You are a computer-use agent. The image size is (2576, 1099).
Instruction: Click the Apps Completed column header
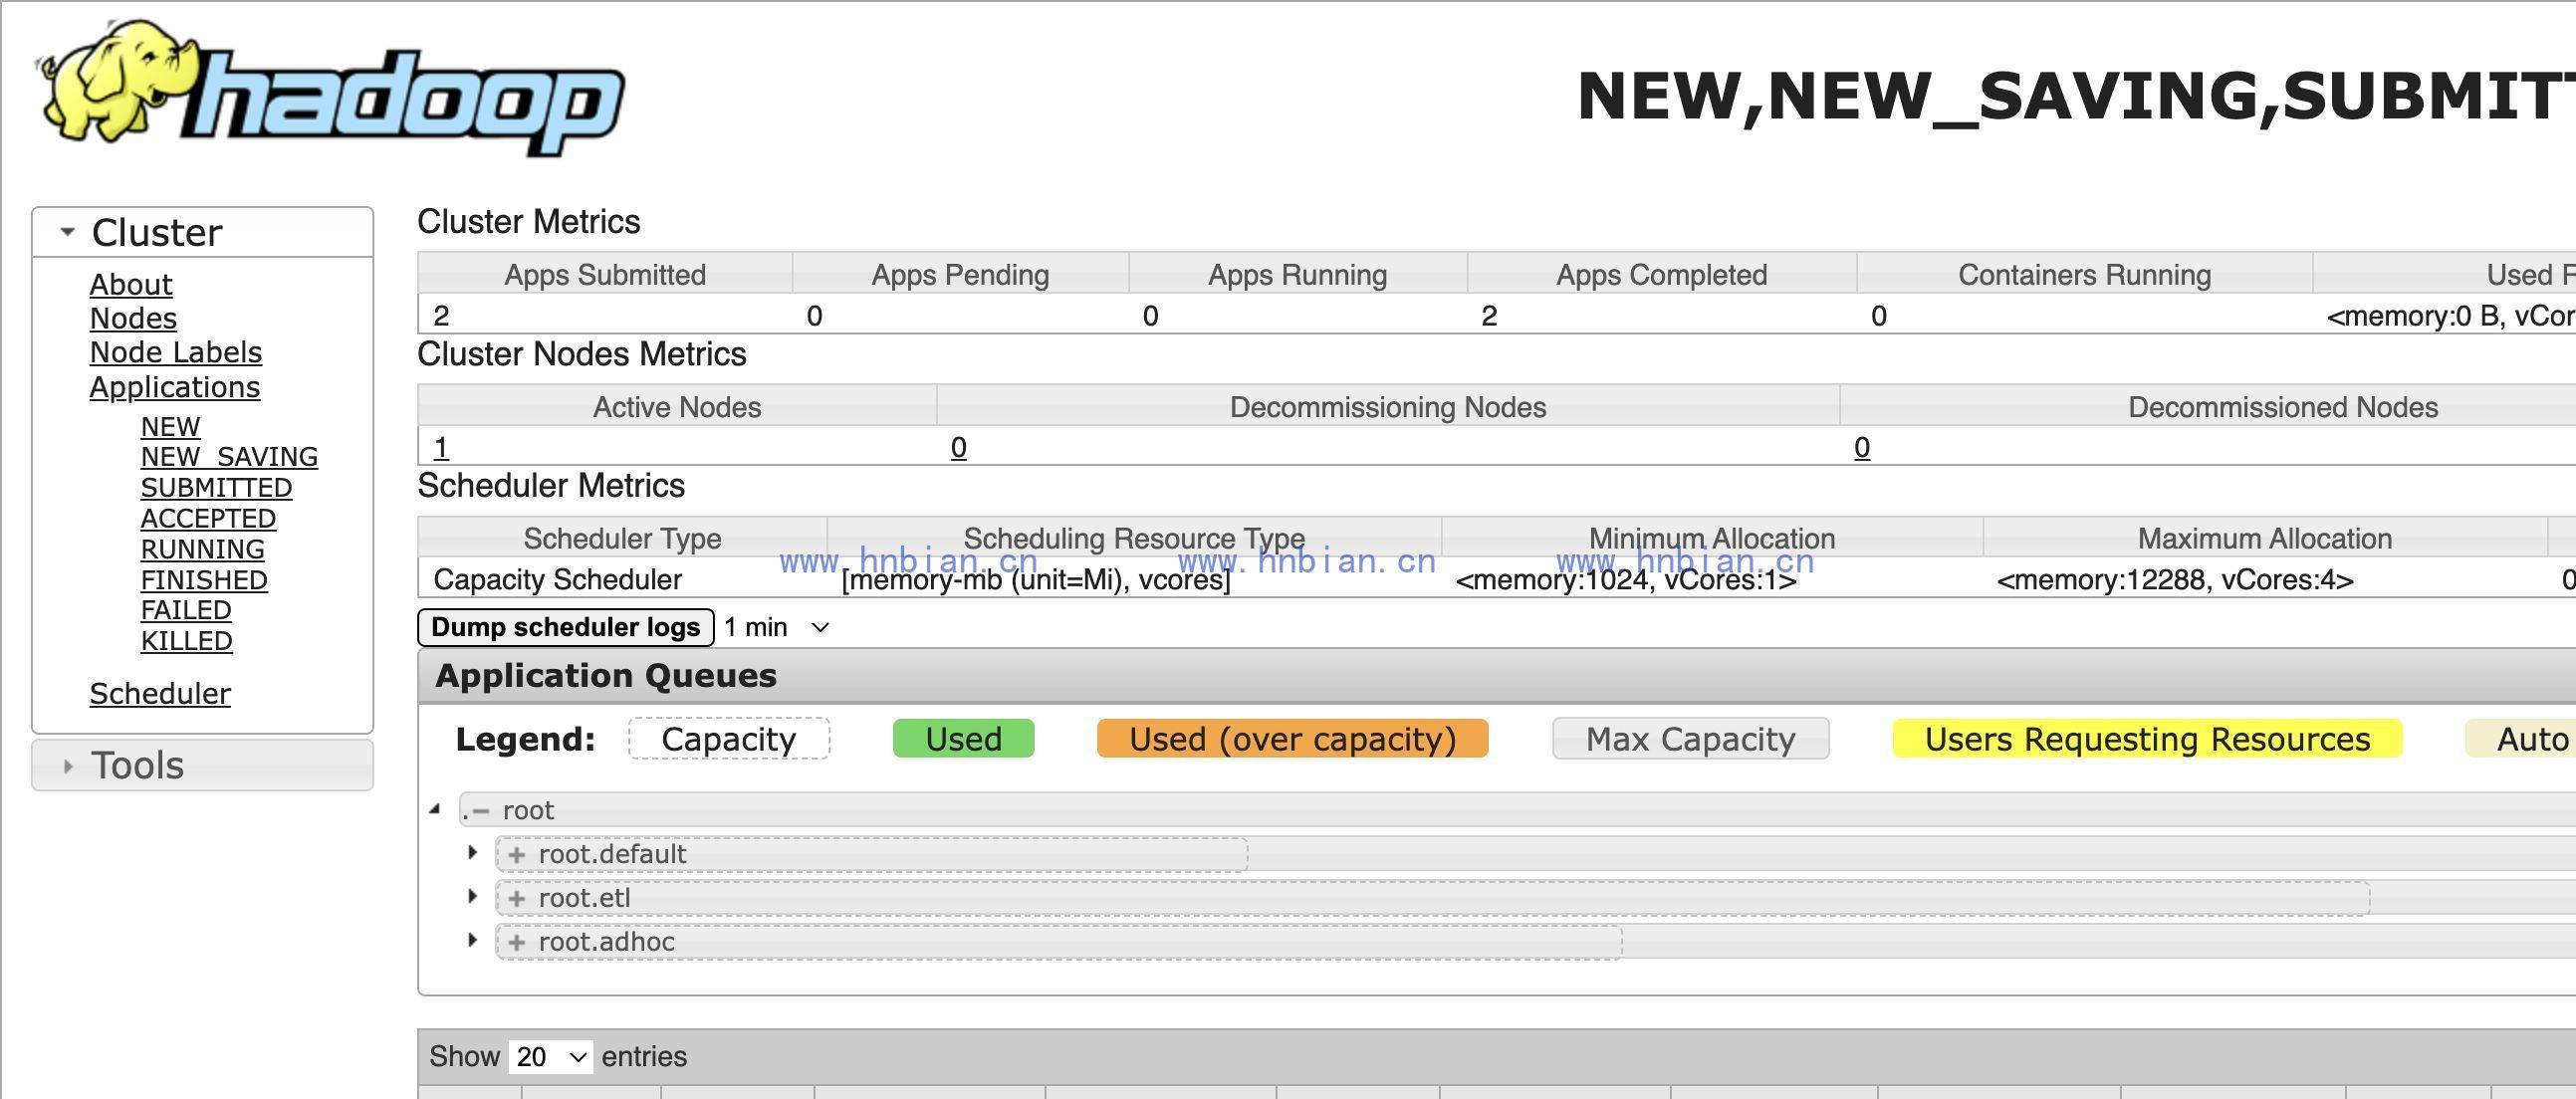(1661, 274)
